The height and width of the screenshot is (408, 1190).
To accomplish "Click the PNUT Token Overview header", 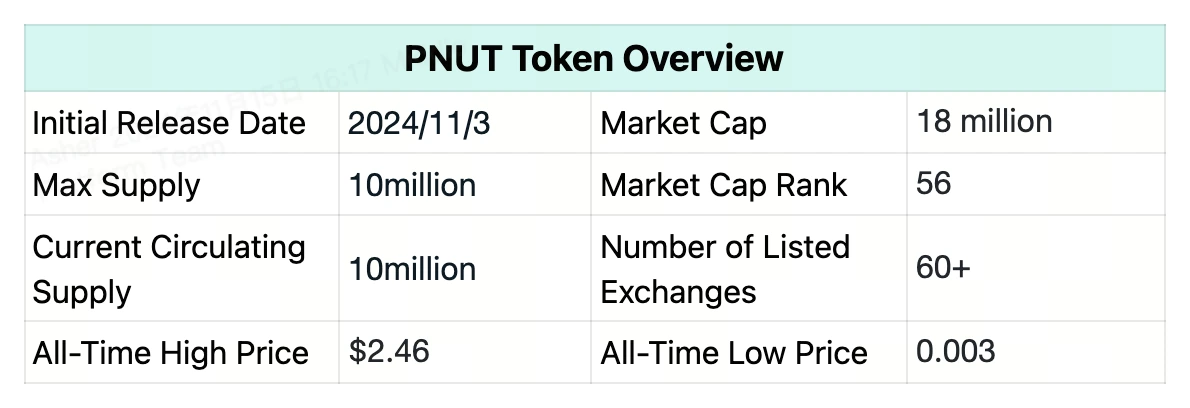I will [593, 58].
